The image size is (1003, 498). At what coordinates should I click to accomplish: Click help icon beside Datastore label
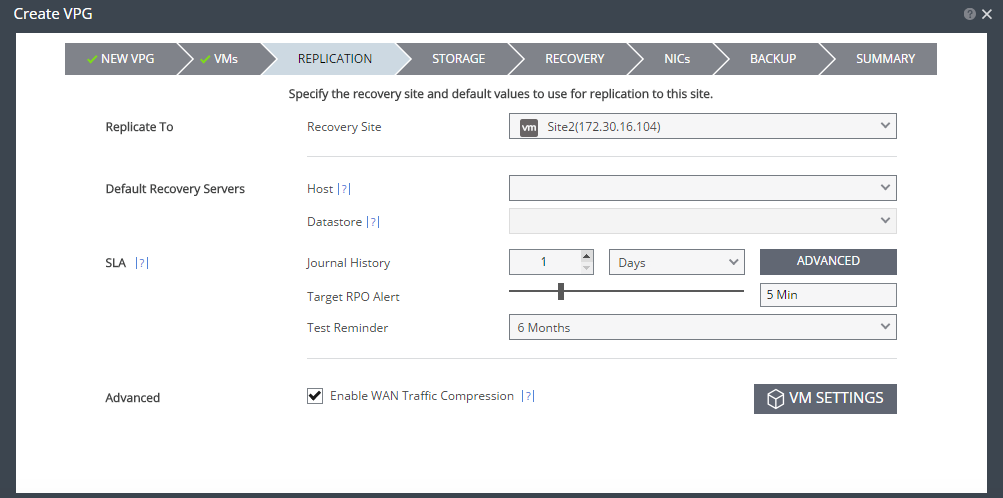click(x=374, y=223)
